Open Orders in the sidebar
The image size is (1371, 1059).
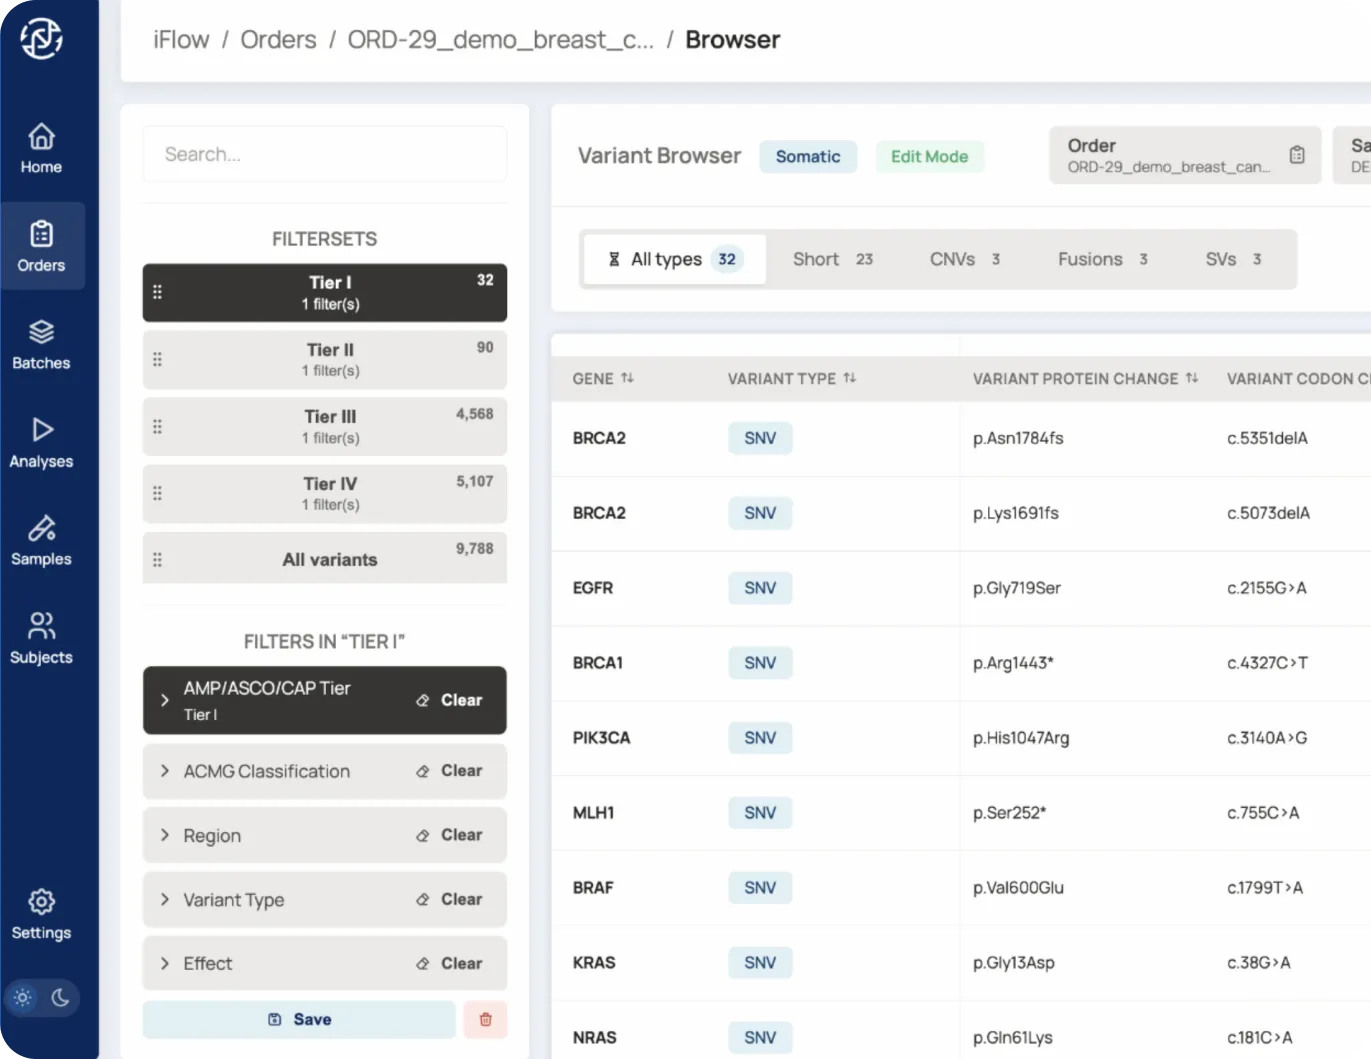click(41, 246)
